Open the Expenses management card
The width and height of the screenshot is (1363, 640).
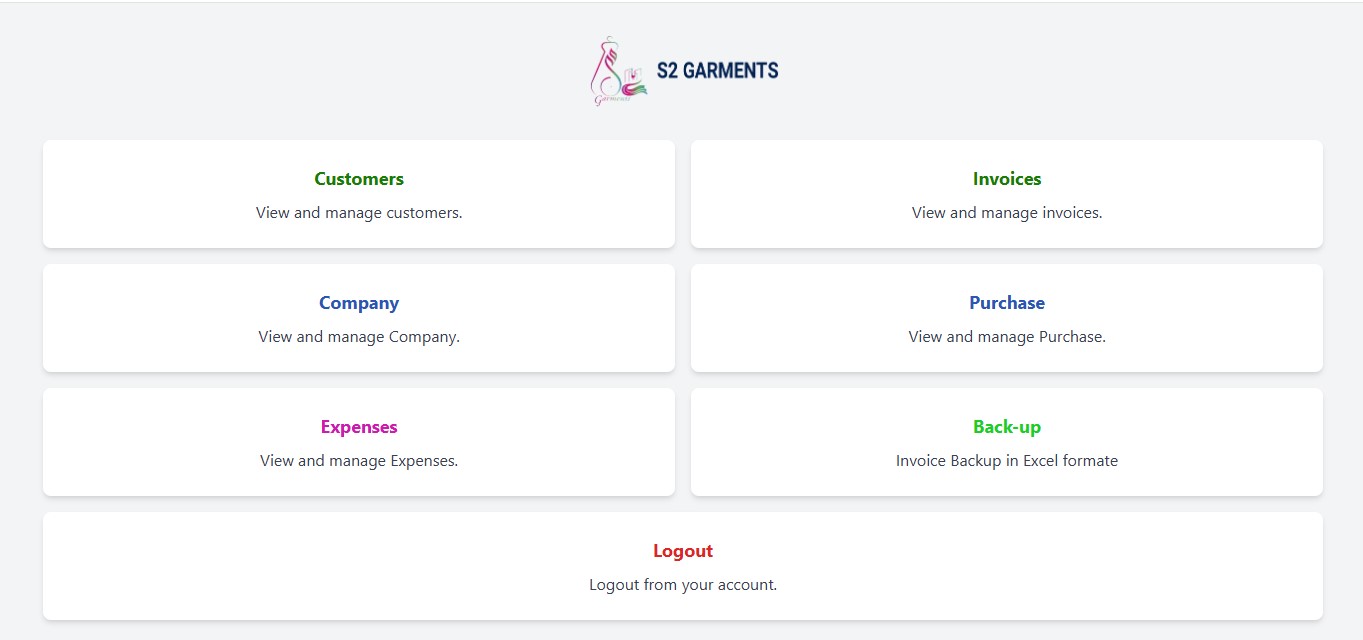[x=358, y=441]
